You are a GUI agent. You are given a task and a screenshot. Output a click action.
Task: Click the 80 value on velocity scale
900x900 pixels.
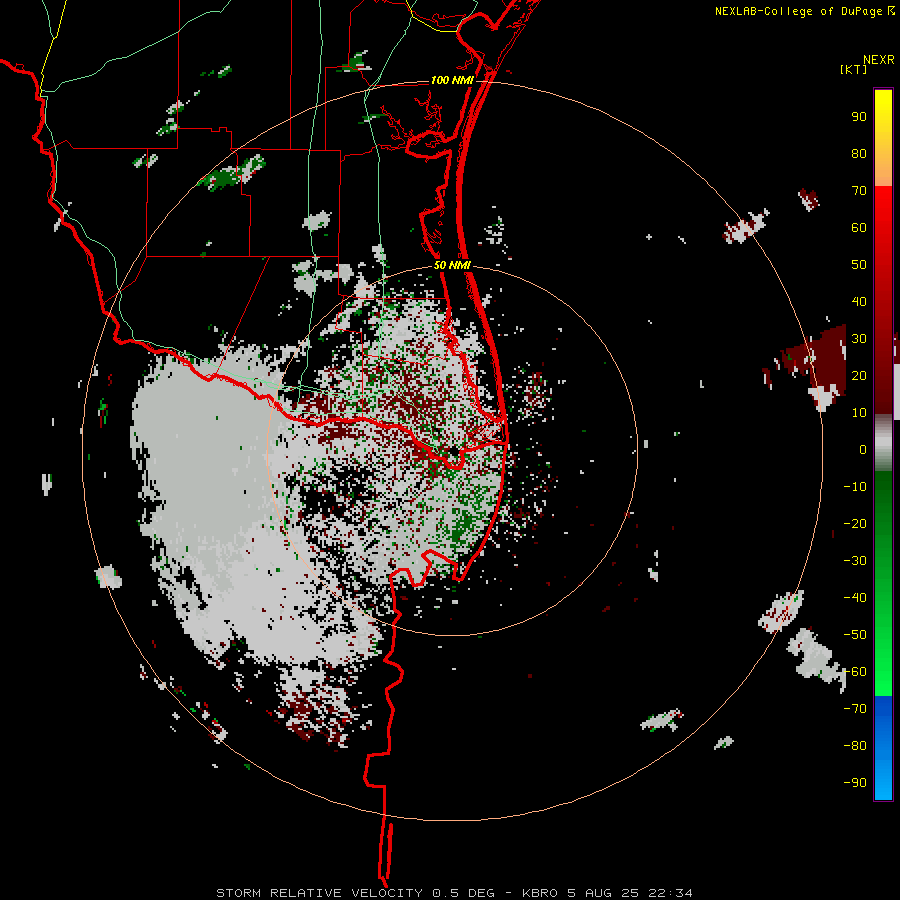pos(859,154)
